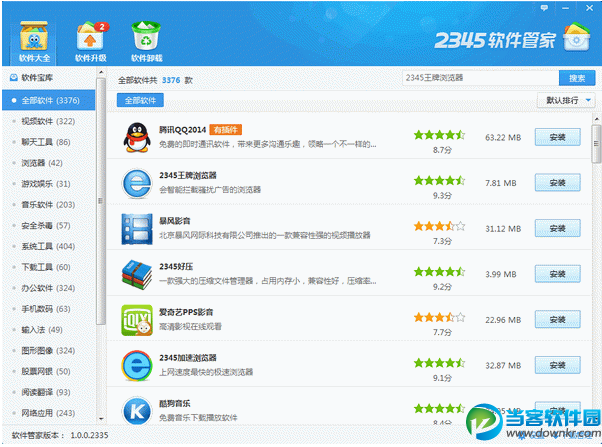The image size is (602, 447).
Task: Select 安全杀毒 (57) category
Action: pos(48,225)
